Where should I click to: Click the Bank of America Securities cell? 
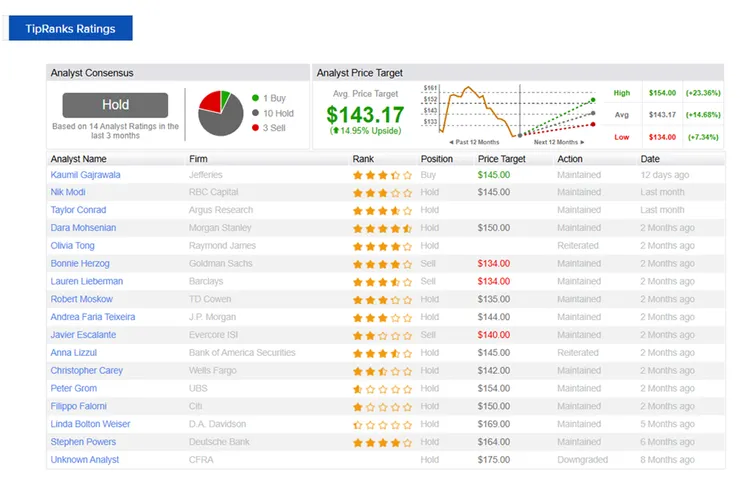(242, 353)
